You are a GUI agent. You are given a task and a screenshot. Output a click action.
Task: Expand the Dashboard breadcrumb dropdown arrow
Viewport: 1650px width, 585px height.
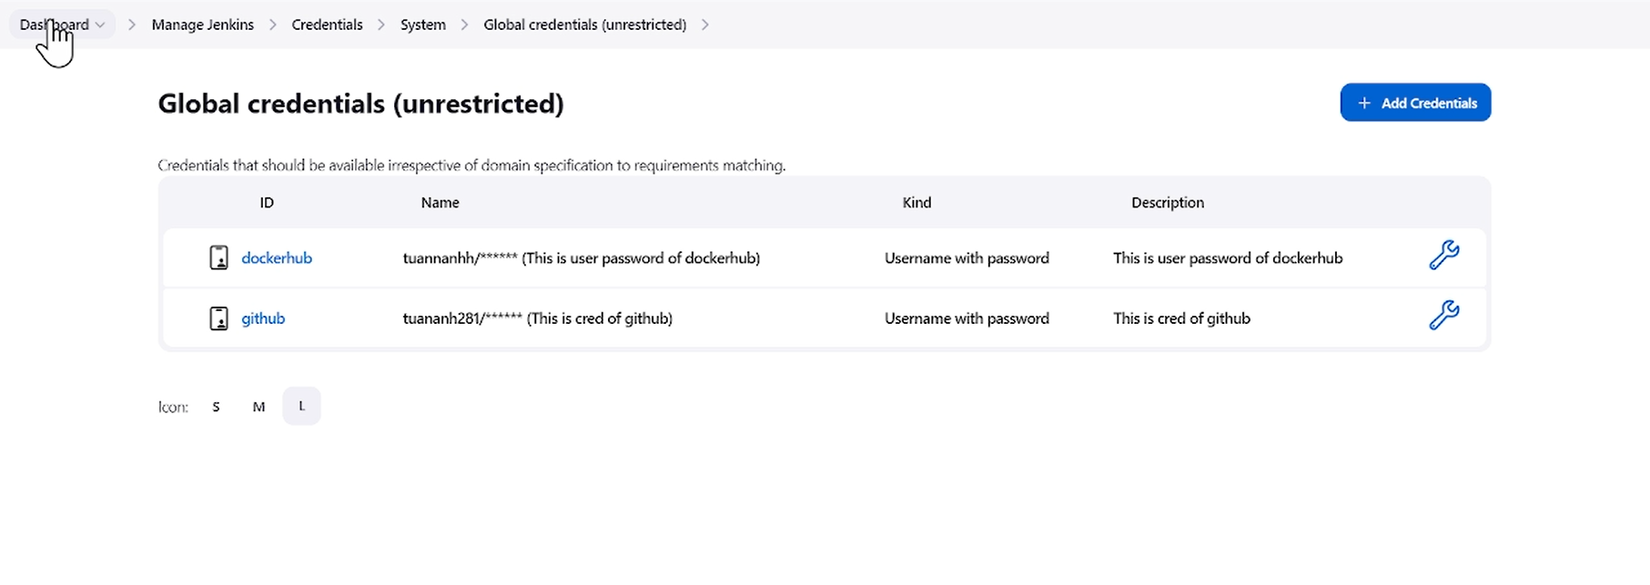(100, 25)
